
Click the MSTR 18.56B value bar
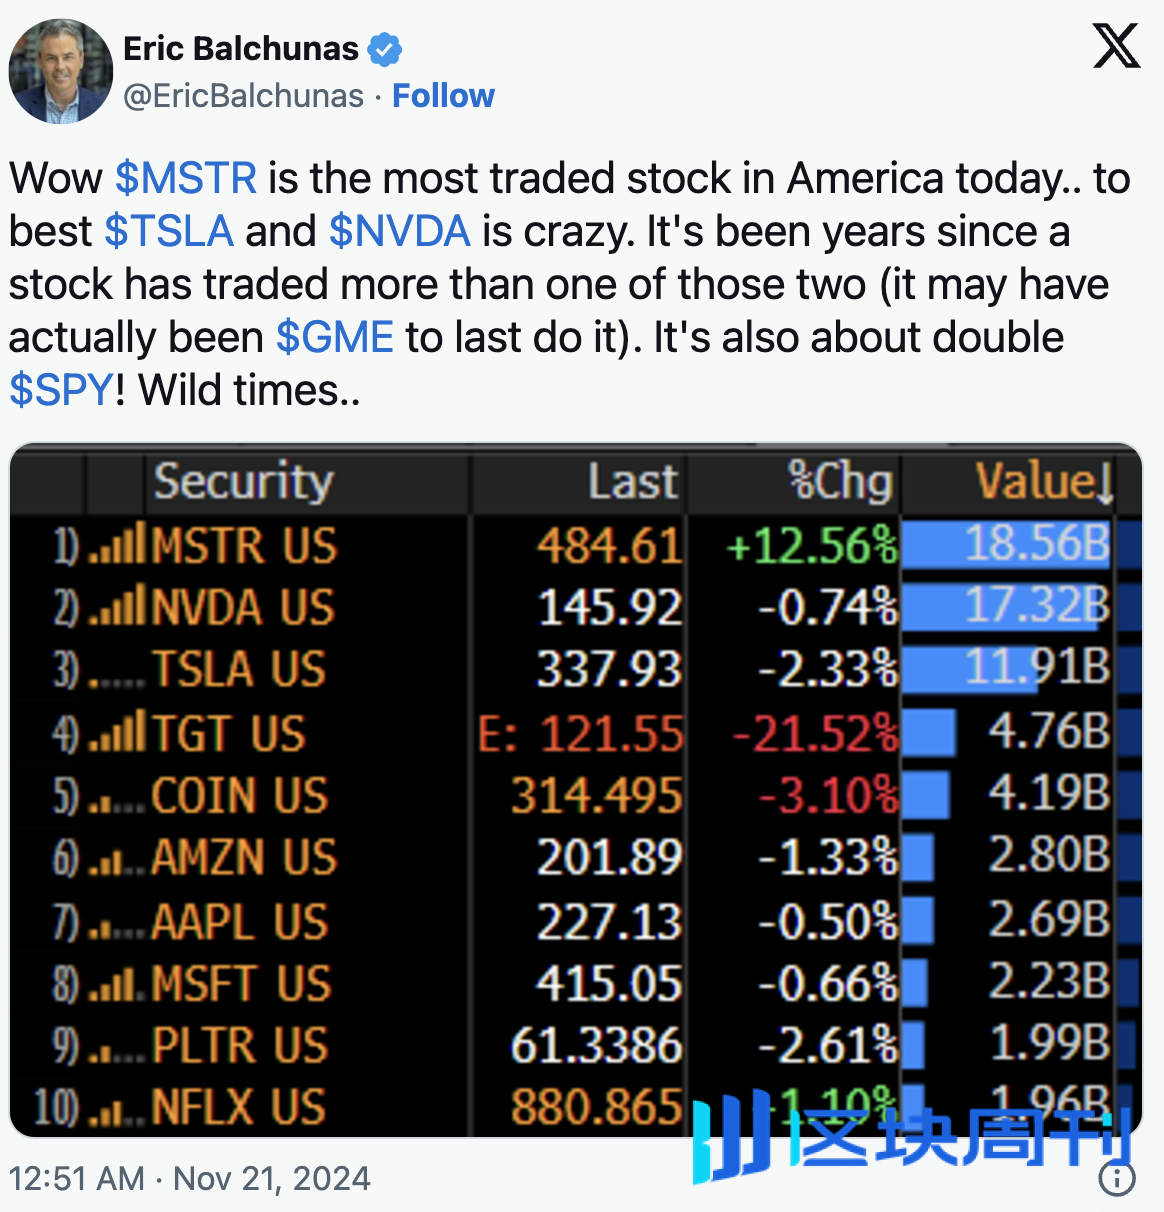(1006, 545)
